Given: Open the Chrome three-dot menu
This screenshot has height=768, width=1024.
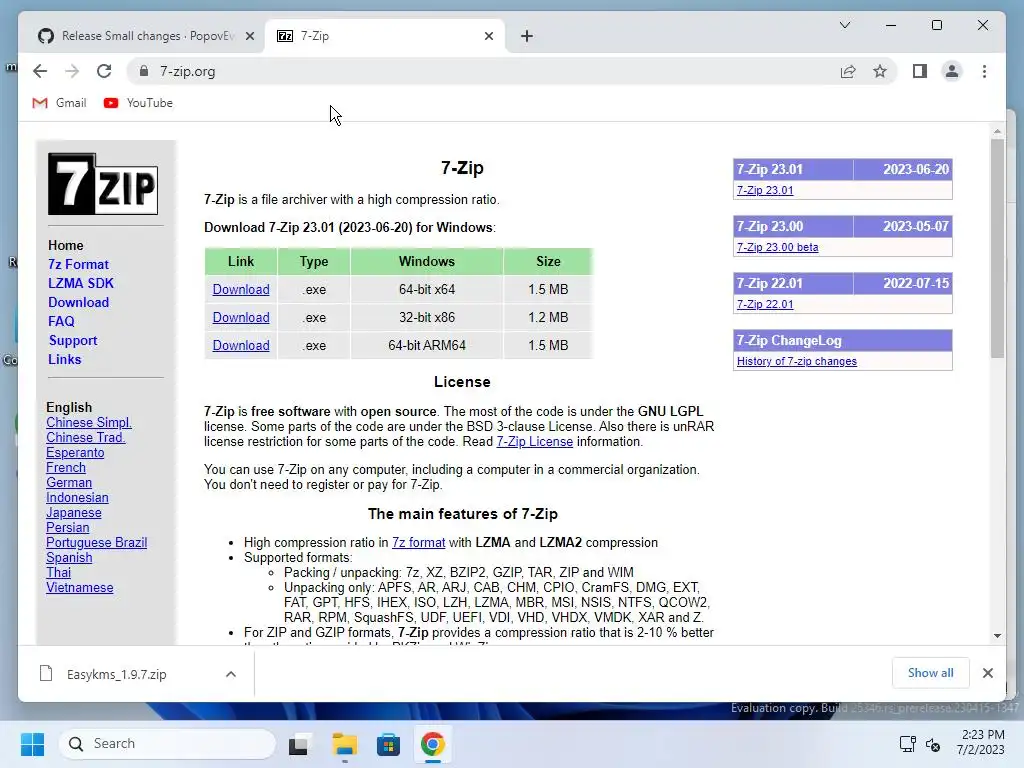Looking at the screenshot, I should pyautogui.click(x=984, y=71).
